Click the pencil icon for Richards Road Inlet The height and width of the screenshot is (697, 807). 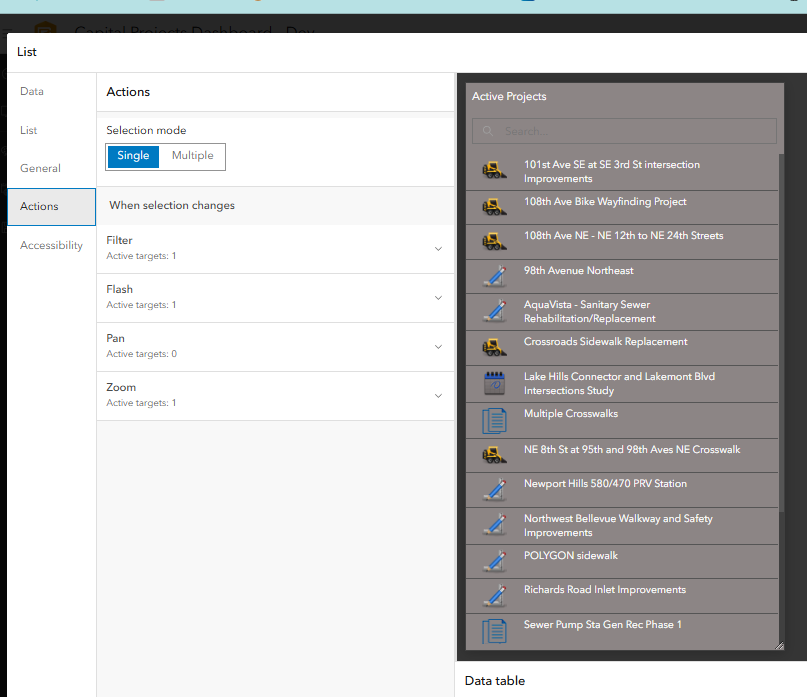(495, 596)
